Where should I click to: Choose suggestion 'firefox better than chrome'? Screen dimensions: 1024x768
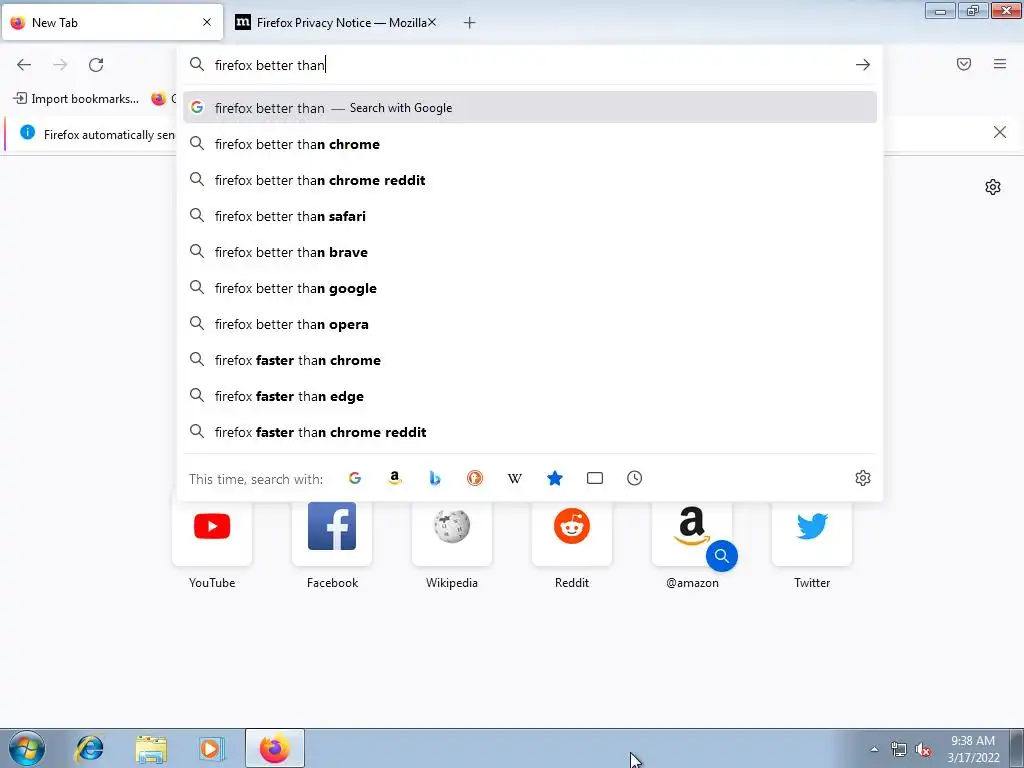[x=530, y=144]
